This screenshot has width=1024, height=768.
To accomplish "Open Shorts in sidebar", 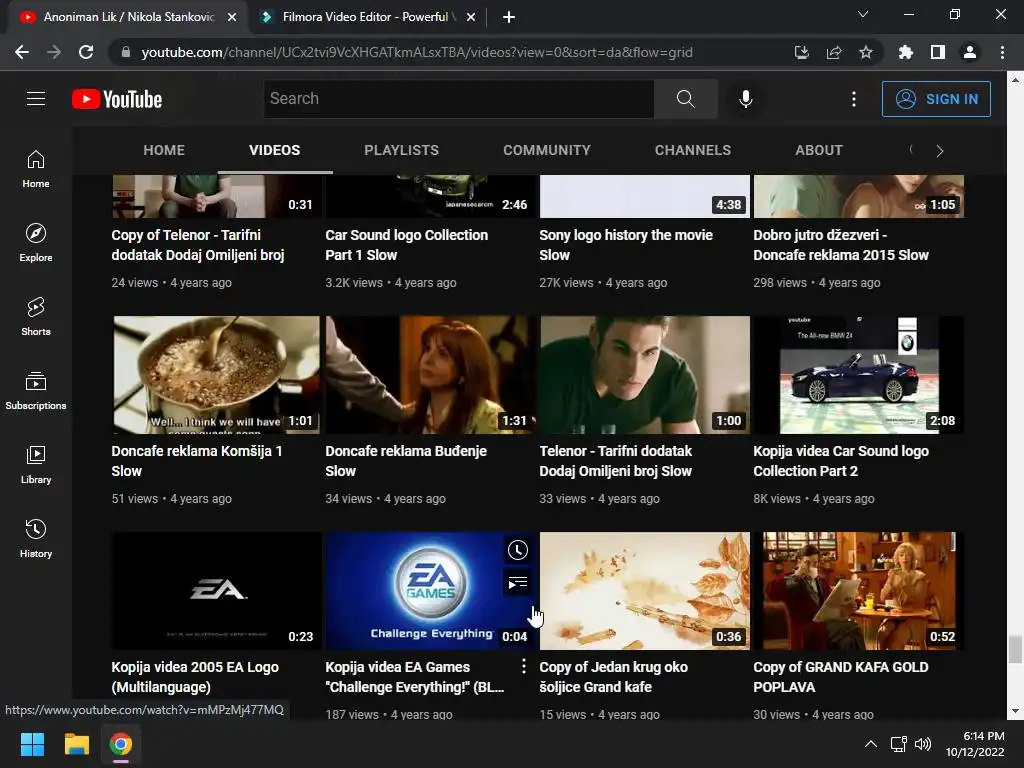I will [x=36, y=317].
